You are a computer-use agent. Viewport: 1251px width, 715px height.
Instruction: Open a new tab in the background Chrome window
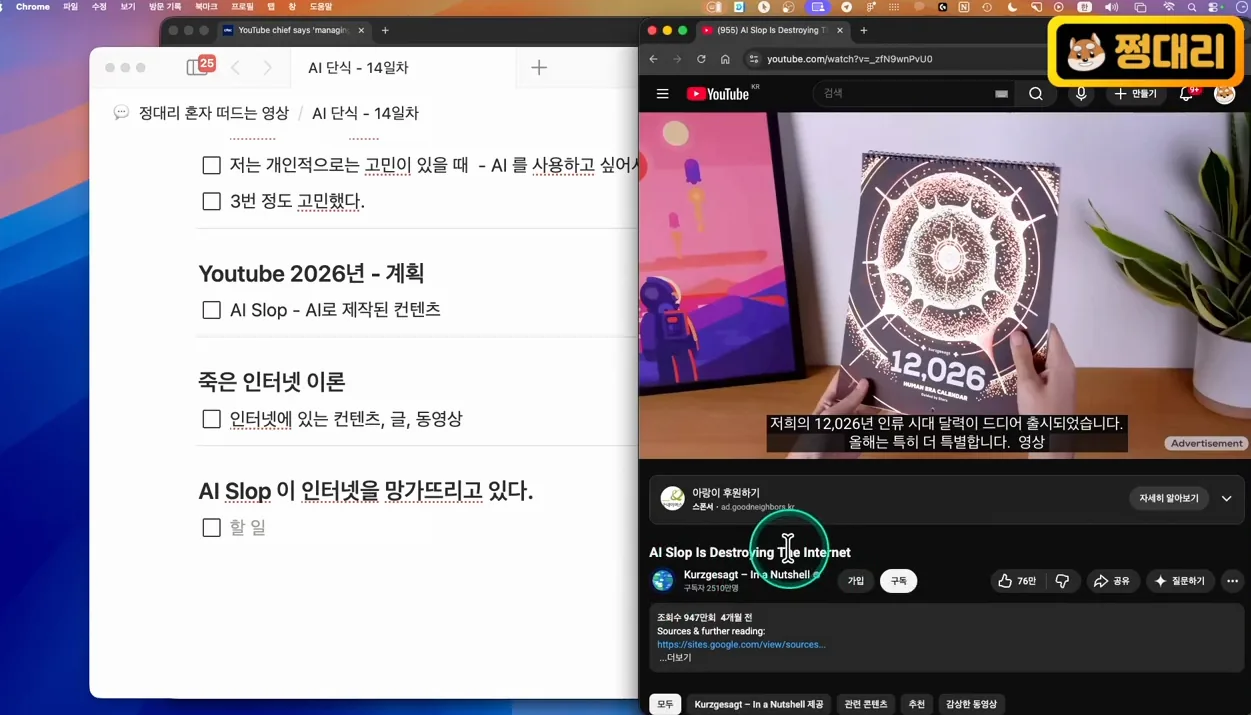click(x=385, y=31)
